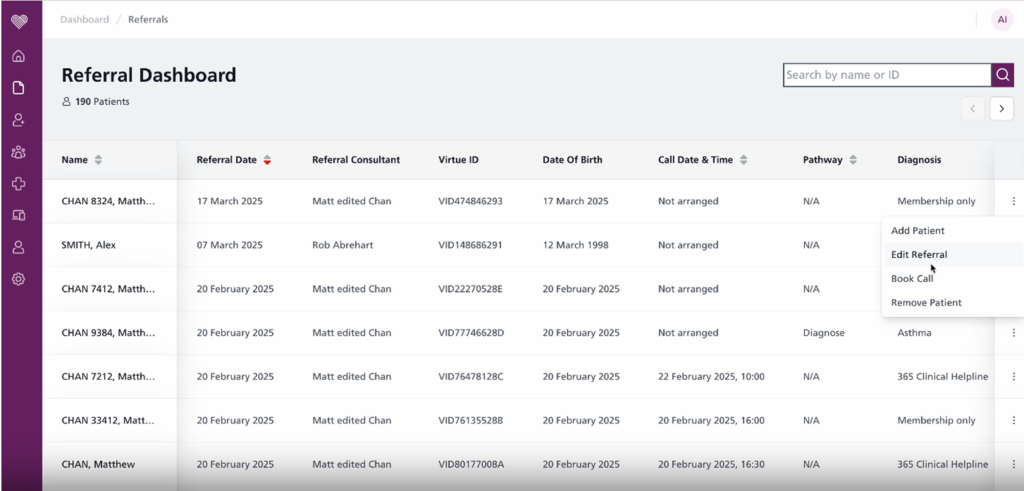The height and width of the screenshot is (491, 1024).
Task: Click the add-person icon in sidebar
Action: [18, 120]
